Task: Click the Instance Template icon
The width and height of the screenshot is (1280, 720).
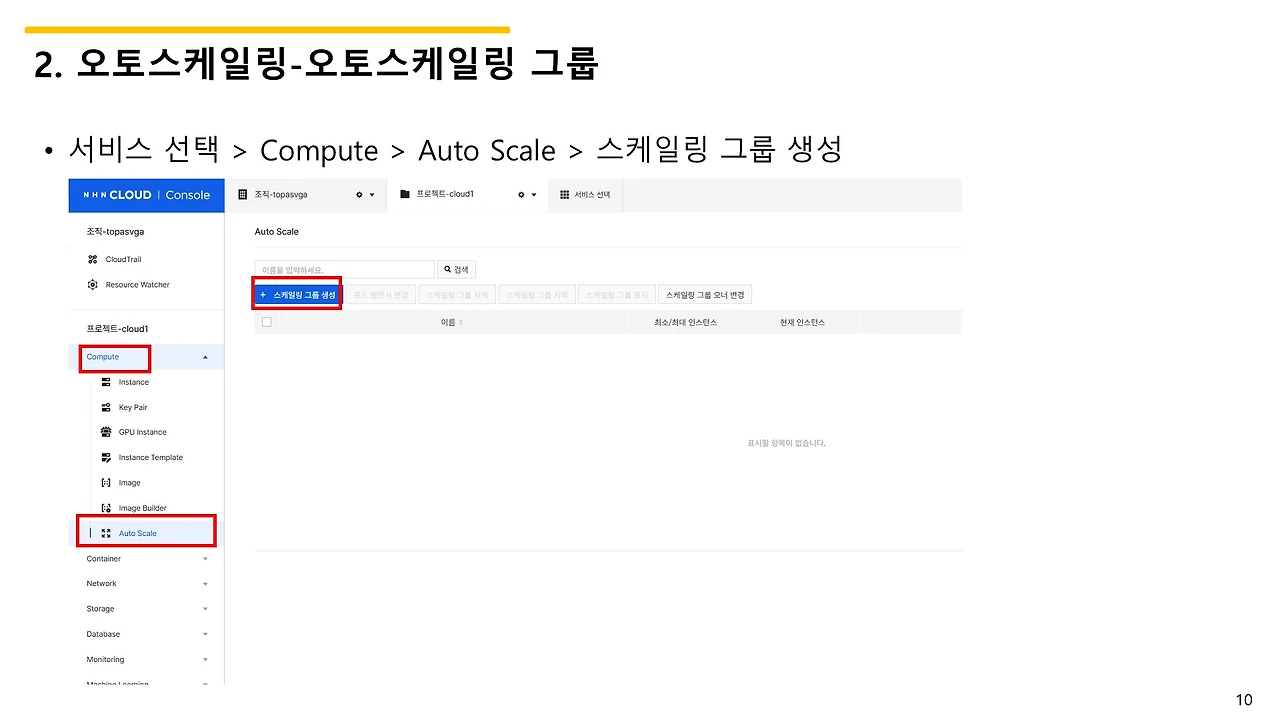Action: [106, 457]
